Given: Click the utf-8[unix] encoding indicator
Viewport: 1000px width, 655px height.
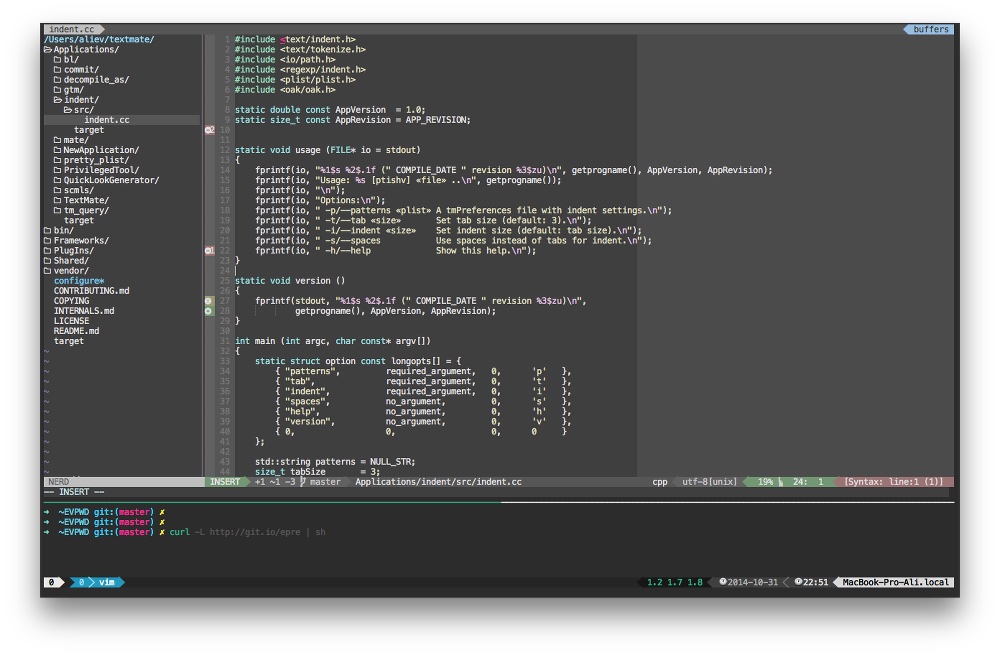Looking at the screenshot, I should click(709, 482).
